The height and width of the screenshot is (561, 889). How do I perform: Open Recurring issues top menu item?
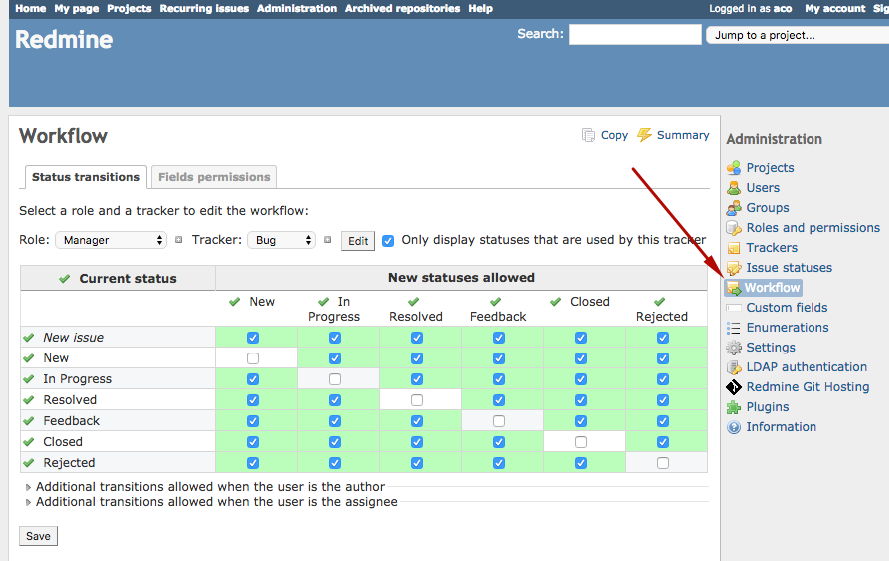[204, 9]
